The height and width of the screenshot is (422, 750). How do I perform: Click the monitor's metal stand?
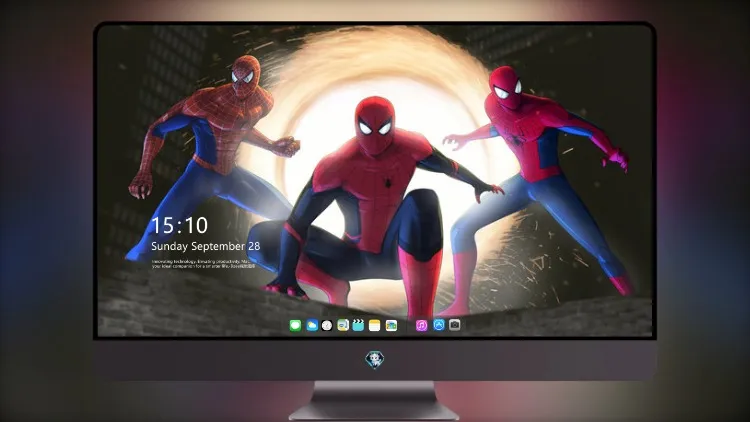click(374, 401)
